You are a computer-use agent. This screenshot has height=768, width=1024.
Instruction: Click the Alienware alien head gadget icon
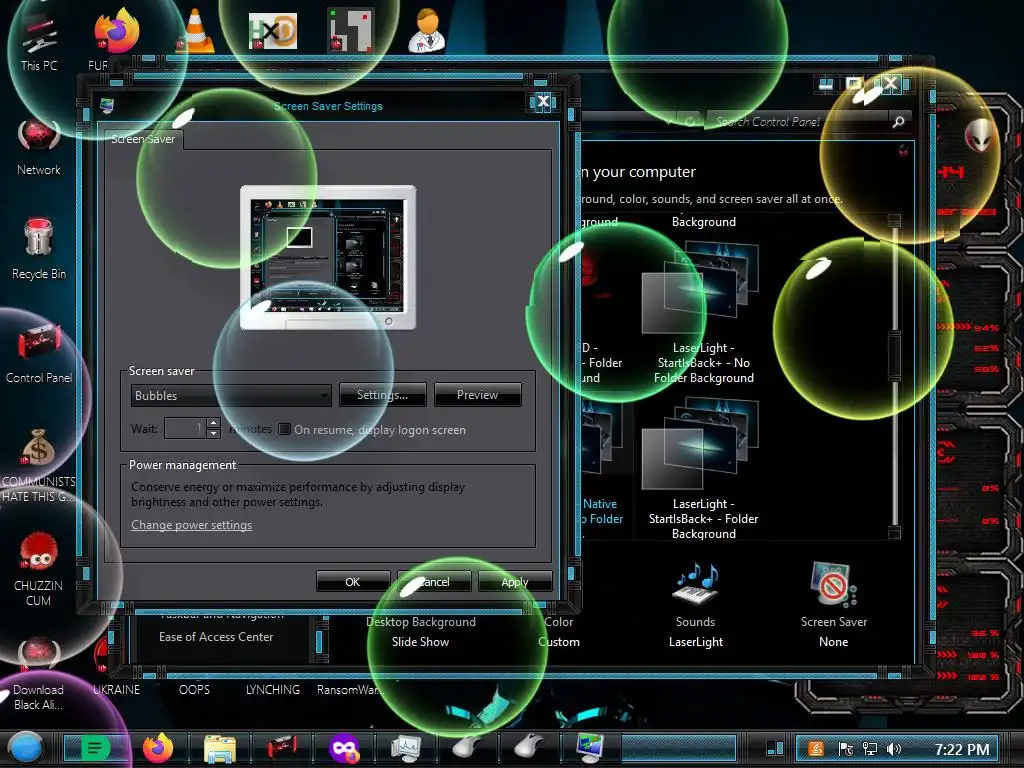[979, 135]
